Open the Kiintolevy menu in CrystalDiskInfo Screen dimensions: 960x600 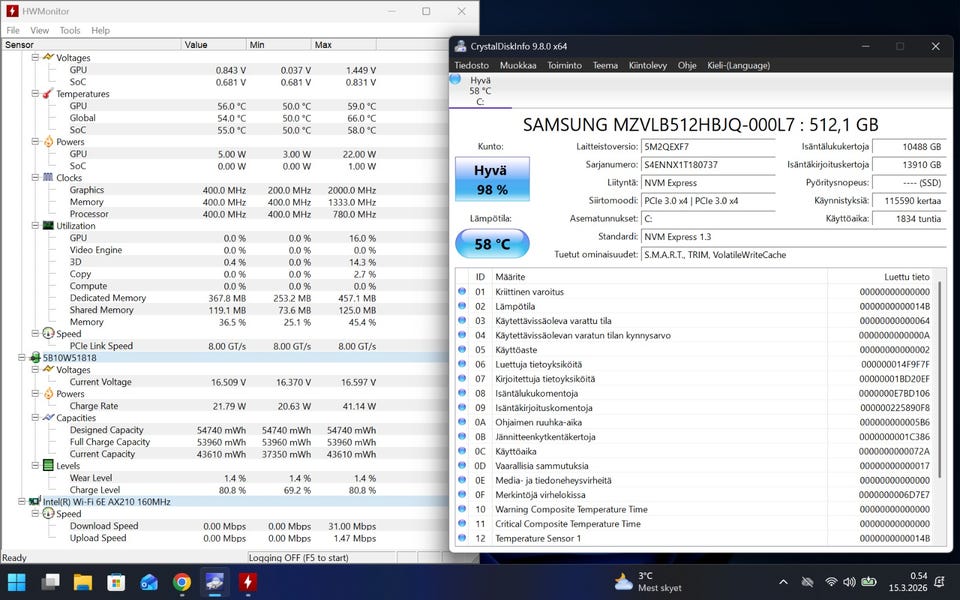[x=648, y=65]
